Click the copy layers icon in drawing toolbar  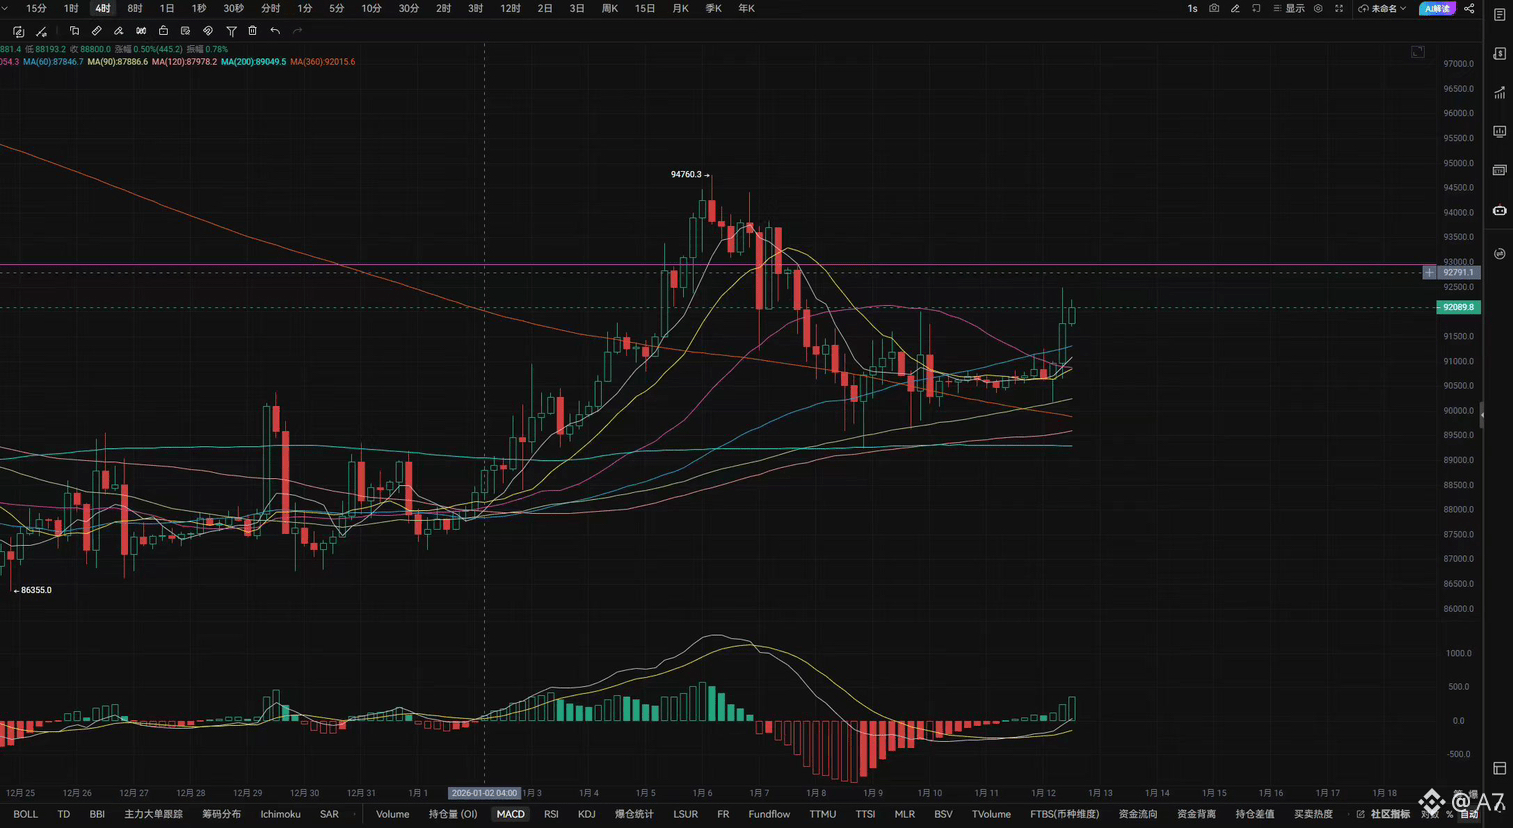pyautogui.click(x=74, y=31)
